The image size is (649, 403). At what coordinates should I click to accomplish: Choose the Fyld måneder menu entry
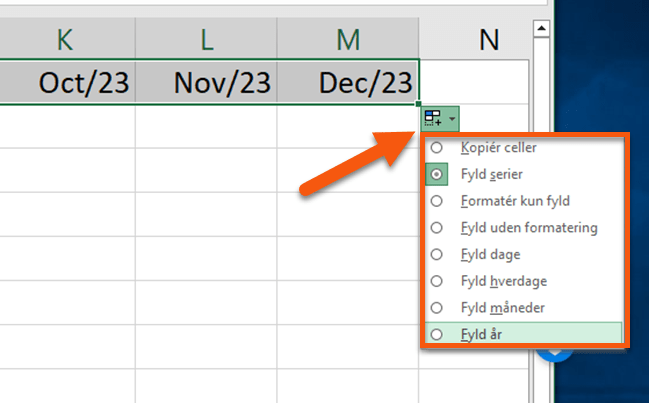pyautogui.click(x=436, y=307)
